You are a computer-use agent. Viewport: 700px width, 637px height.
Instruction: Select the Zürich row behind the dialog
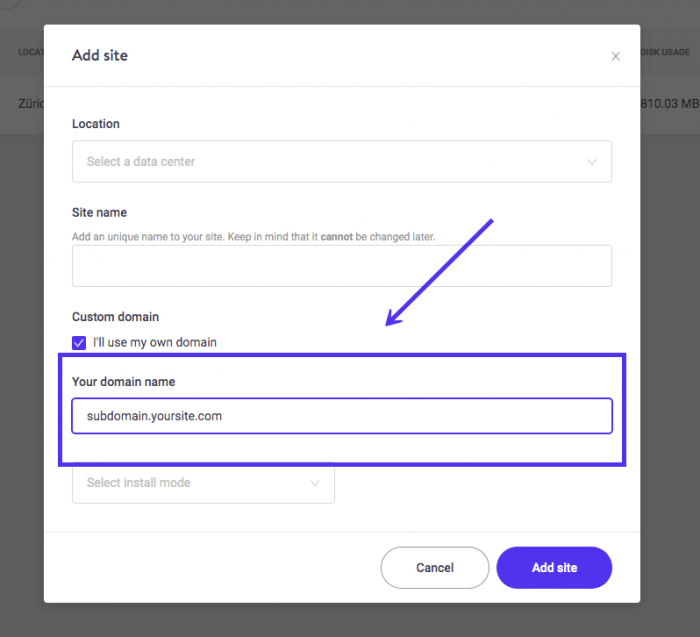point(28,102)
